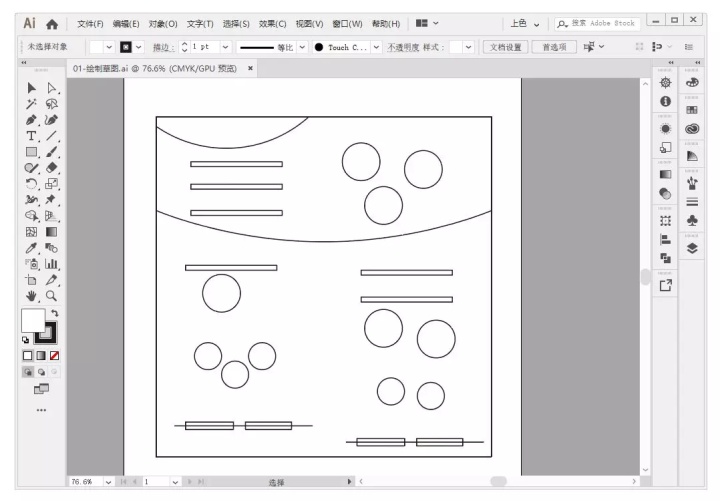720x501 pixels.
Task: Select the Width/Warp tool
Action: pyautogui.click(x=31, y=200)
